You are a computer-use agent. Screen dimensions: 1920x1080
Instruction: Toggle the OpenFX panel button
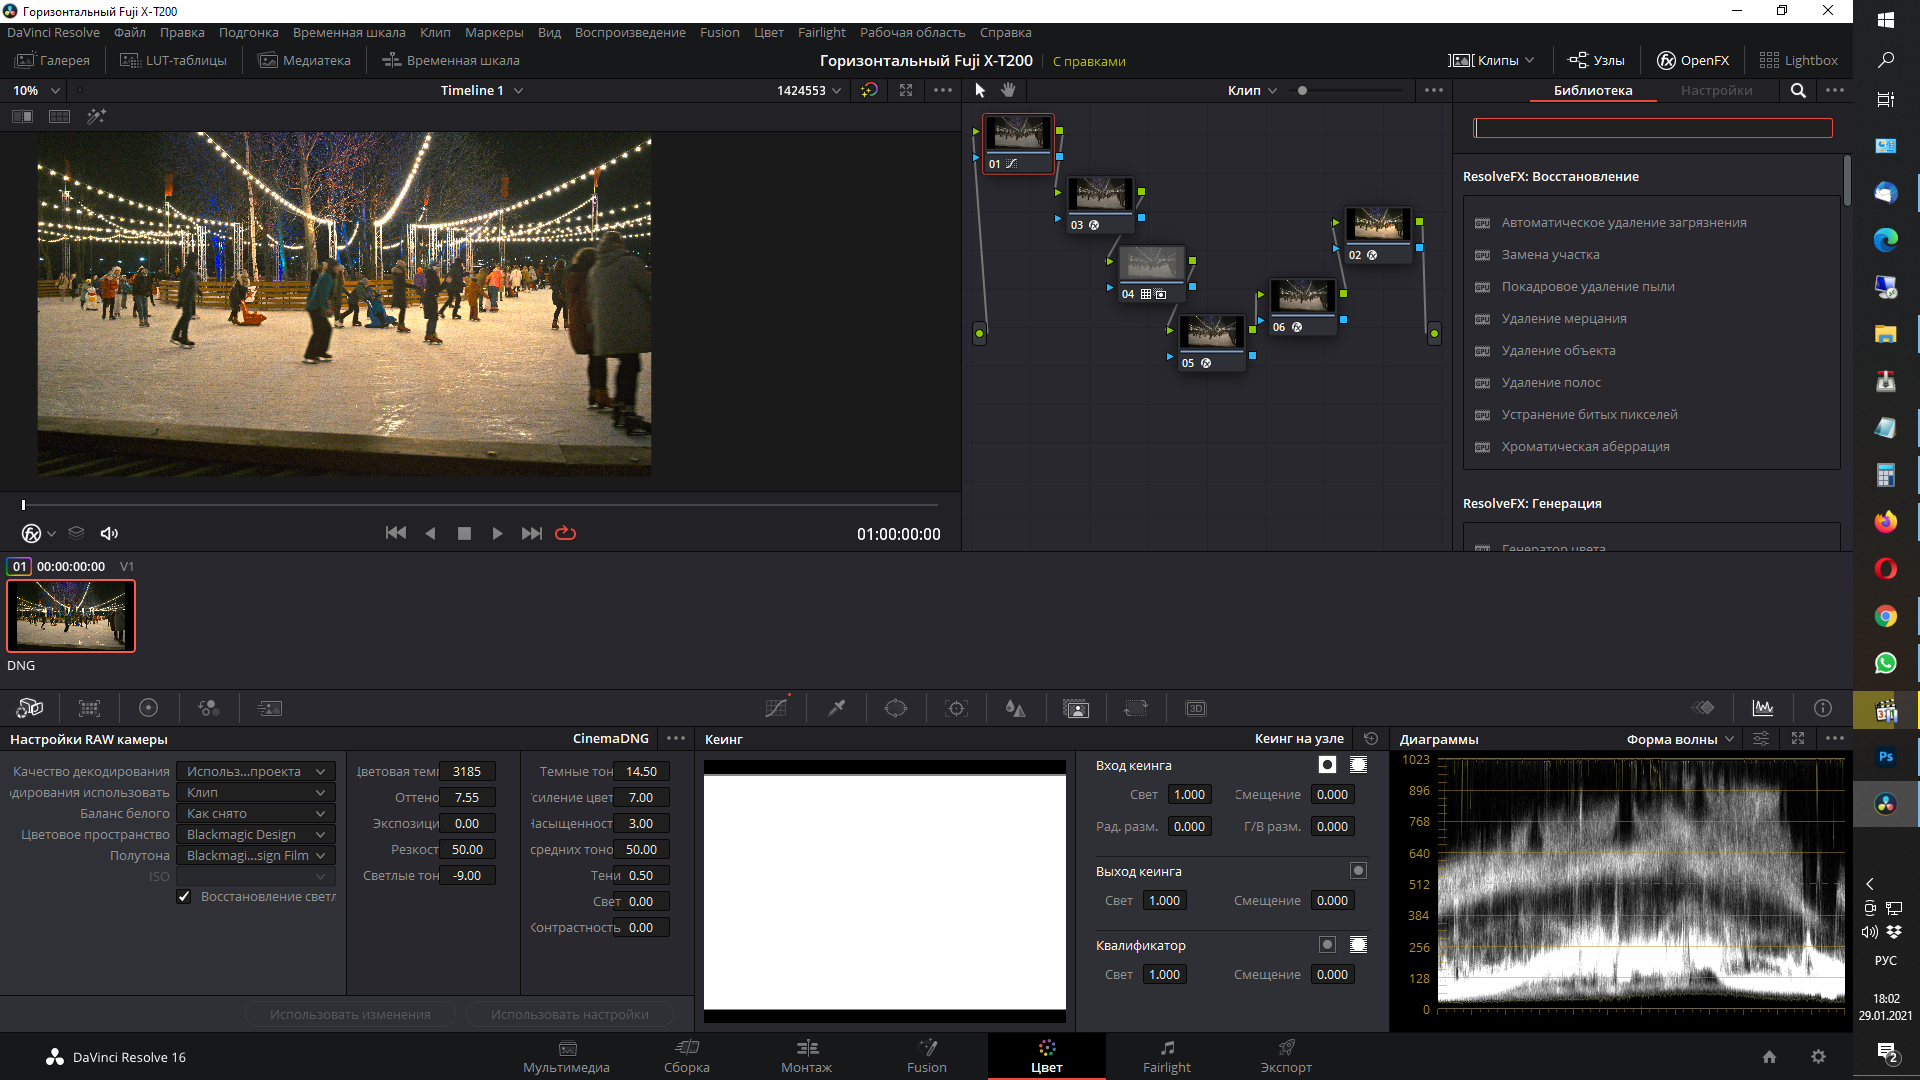pos(1693,60)
